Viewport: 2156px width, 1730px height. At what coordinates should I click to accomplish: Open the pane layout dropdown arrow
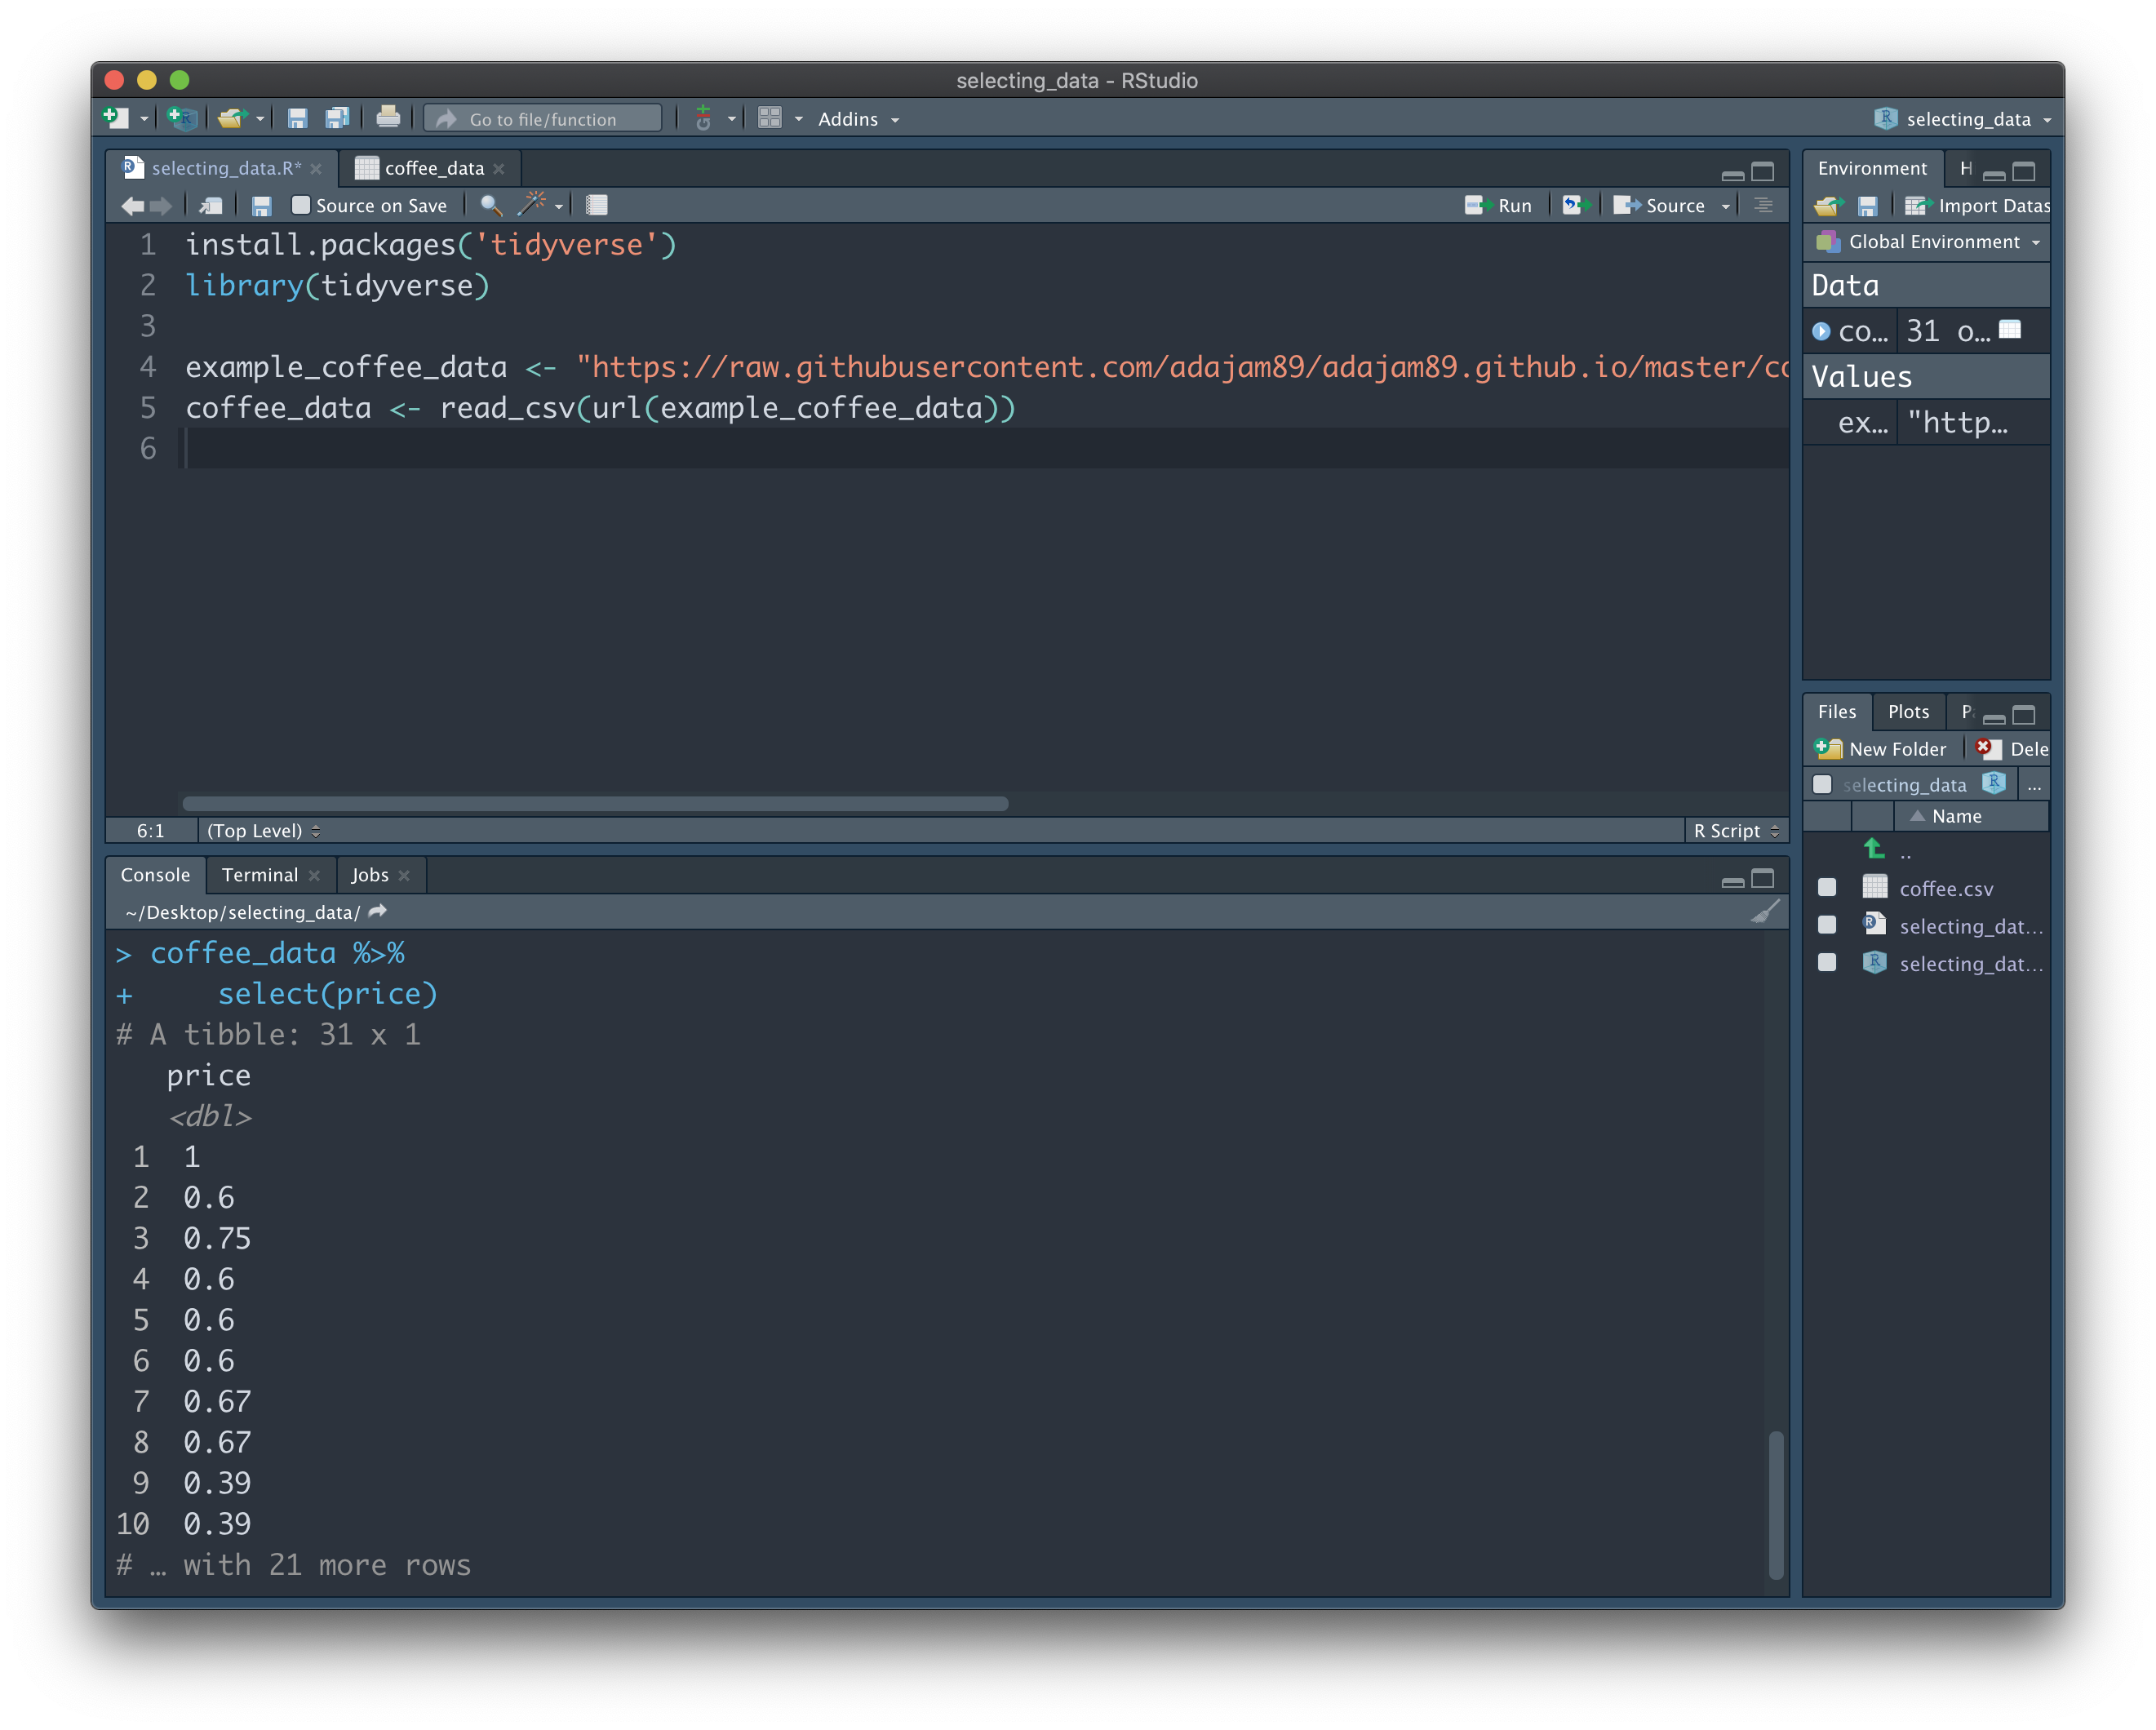[x=798, y=119]
